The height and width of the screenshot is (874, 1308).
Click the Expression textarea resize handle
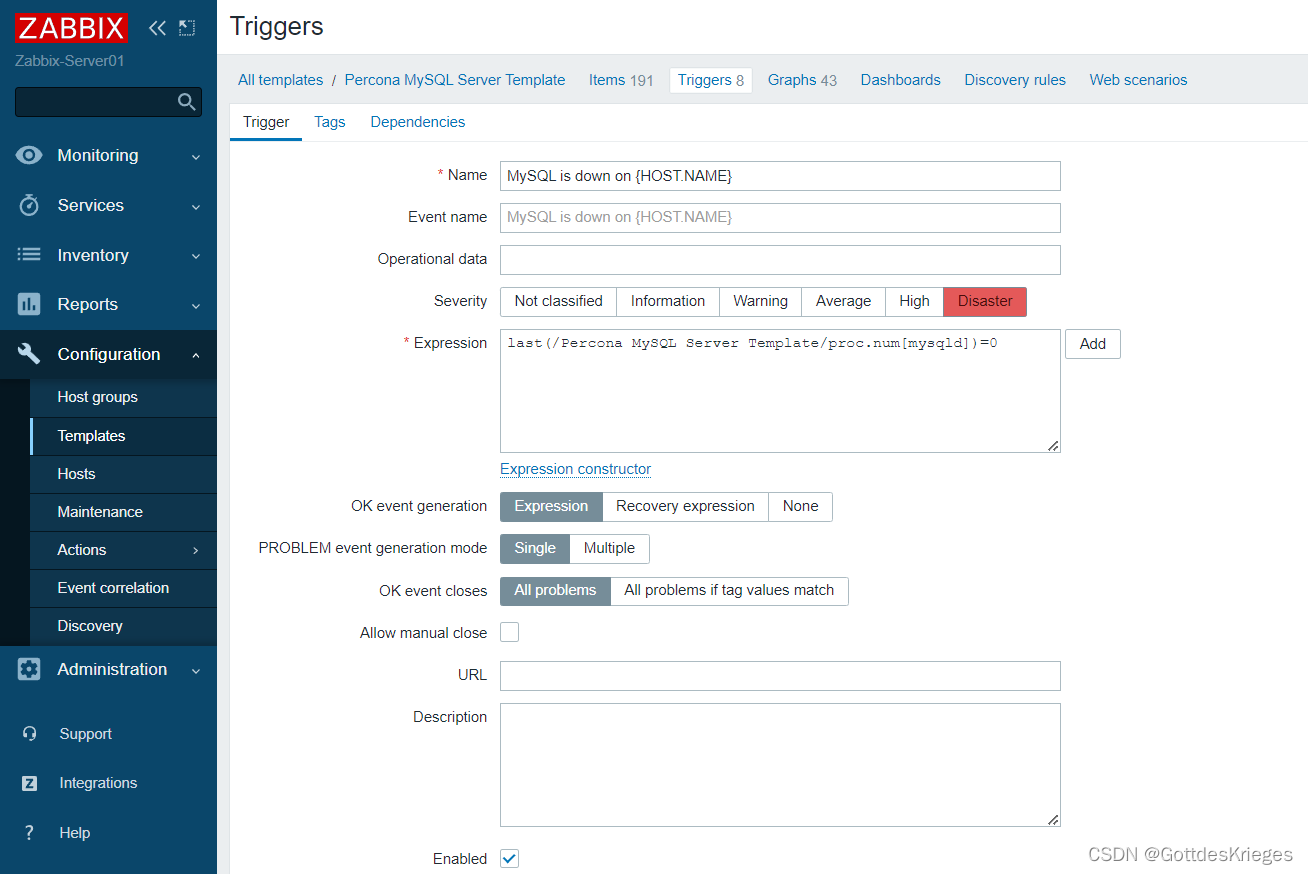1053,446
